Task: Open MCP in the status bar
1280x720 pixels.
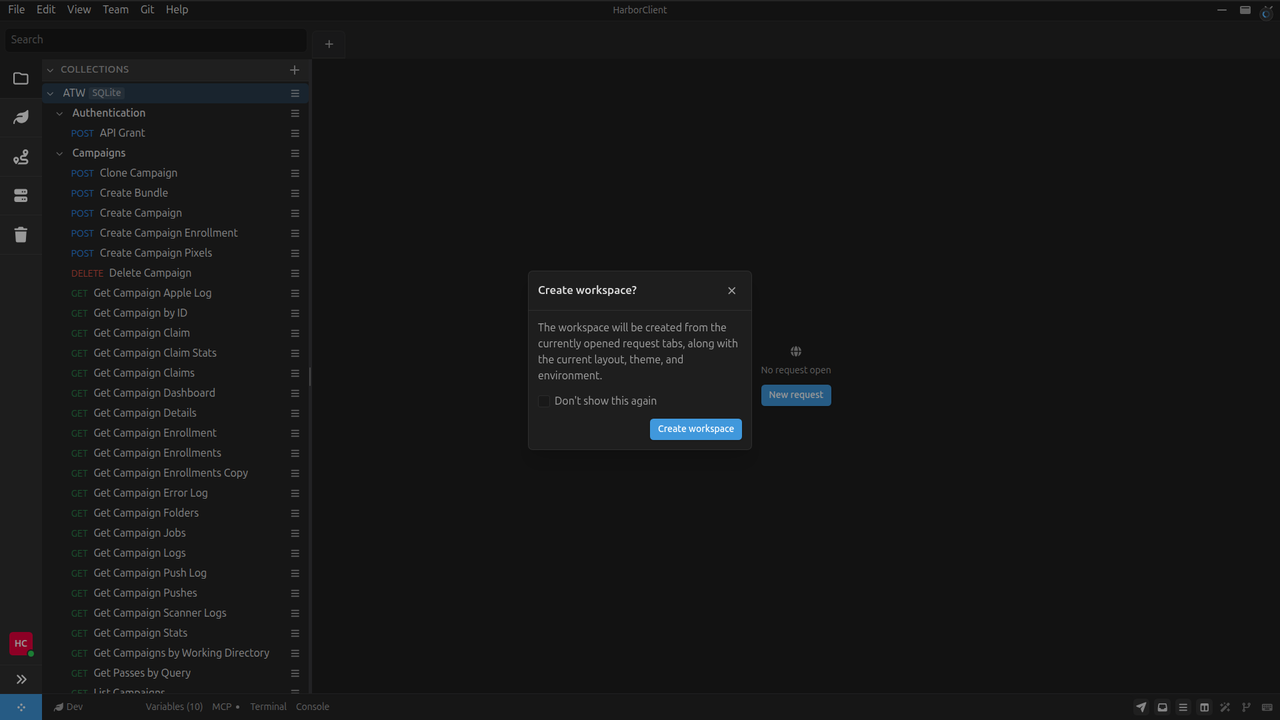Action: coord(225,707)
